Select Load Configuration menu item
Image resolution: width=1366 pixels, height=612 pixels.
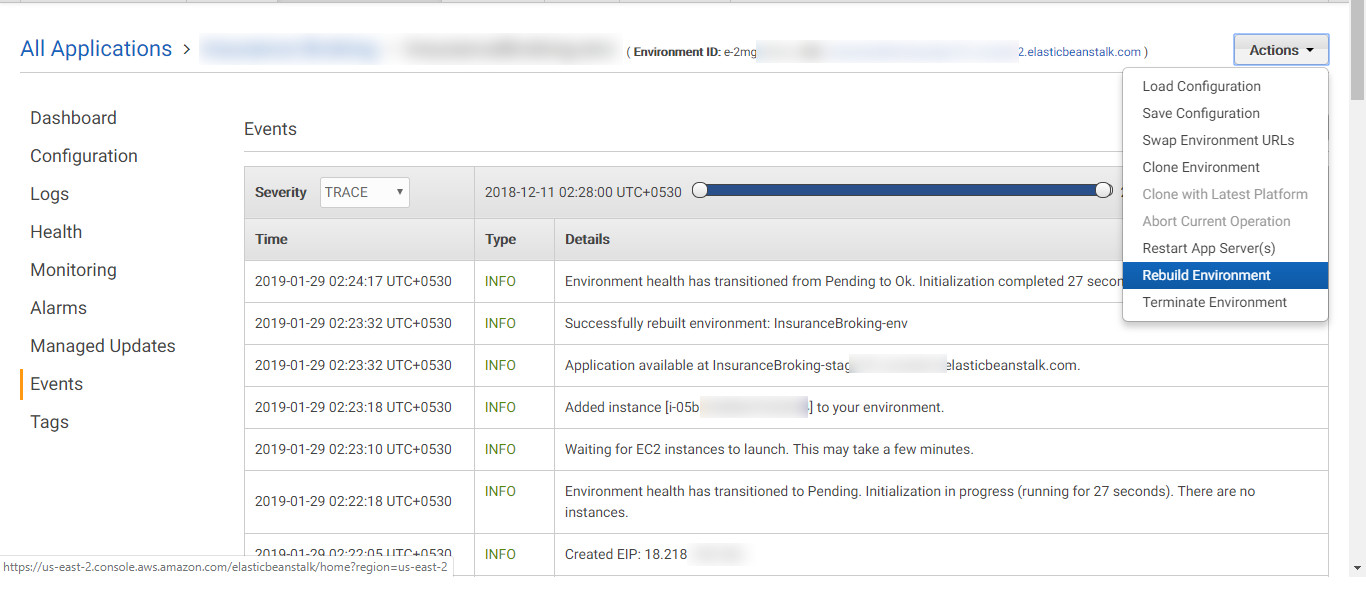[x=1201, y=86]
